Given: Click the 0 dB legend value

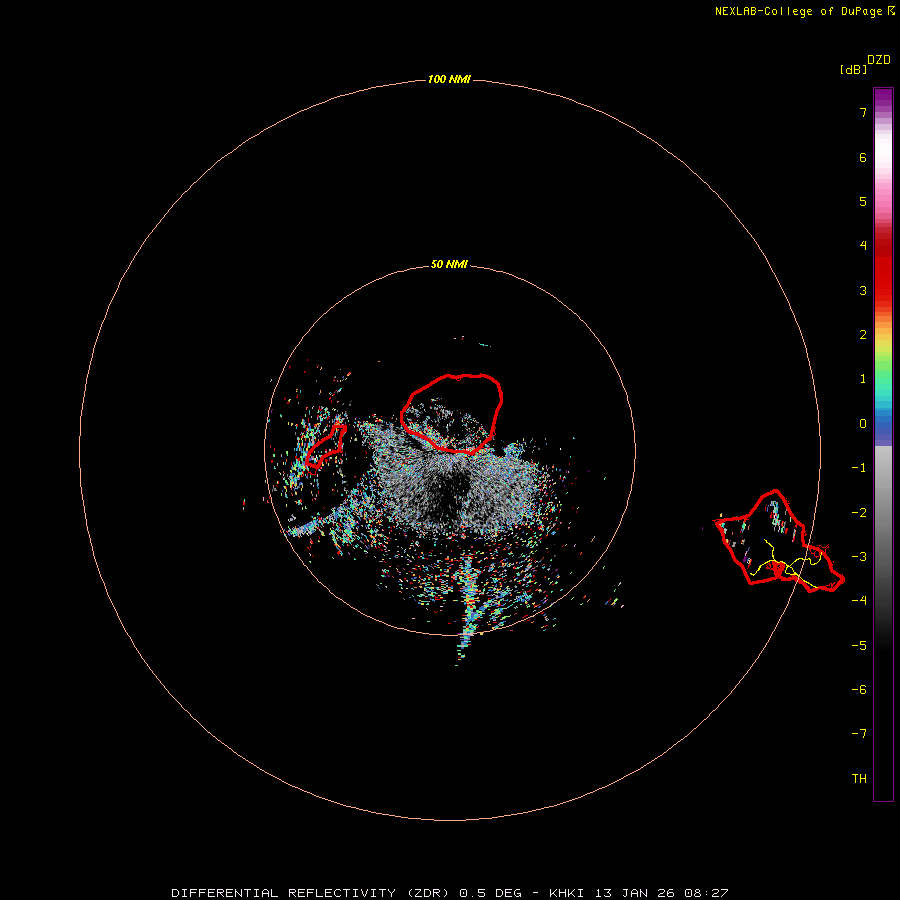Looking at the screenshot, I should point(863,424).
